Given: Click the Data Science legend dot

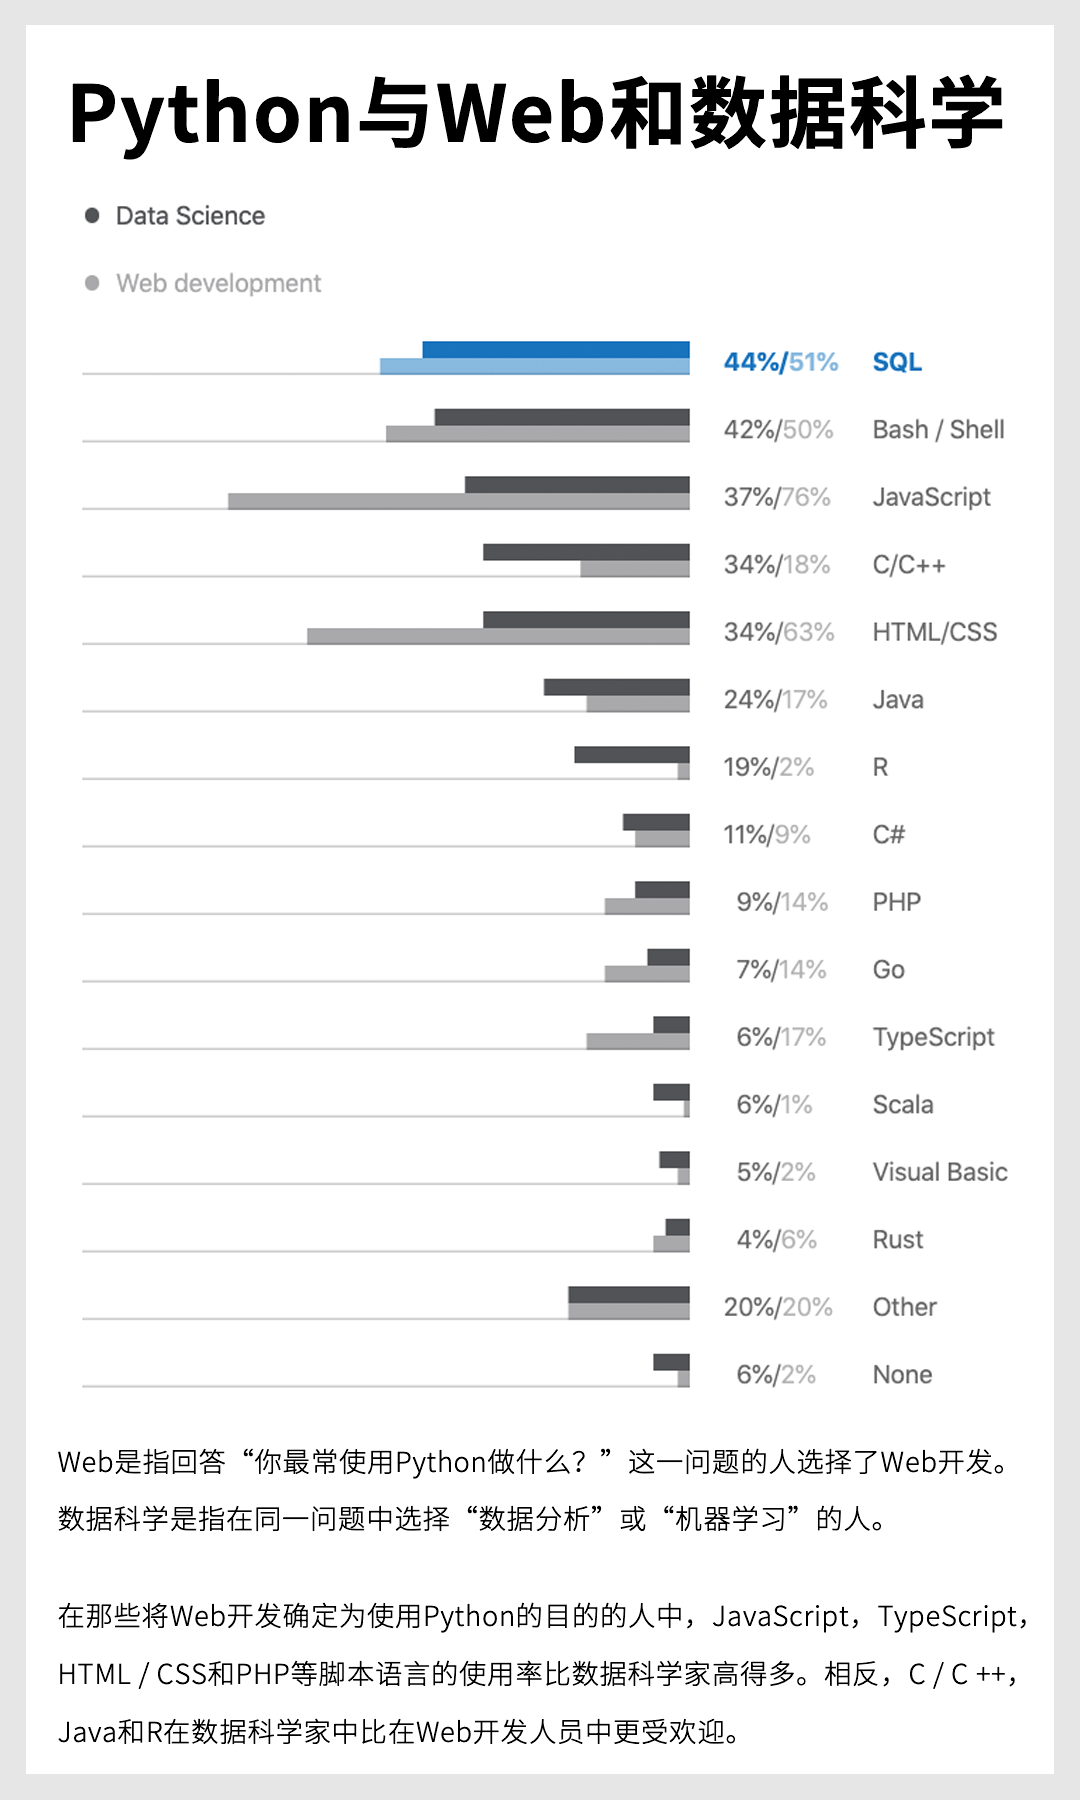Looking at the screenshot, I should [x=92, y=215].
